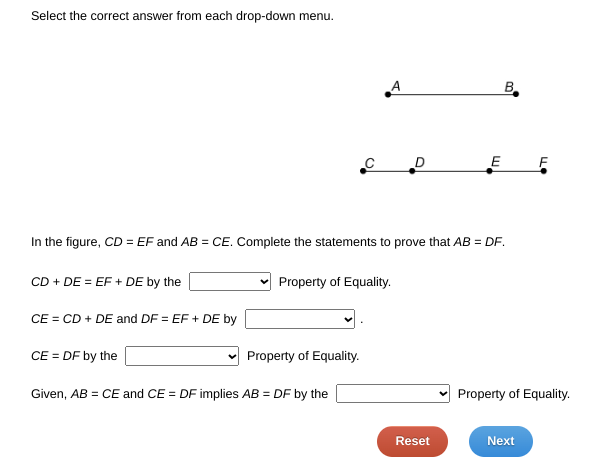
Task: Click segment DE between points D and E
Action: [451, 171]
